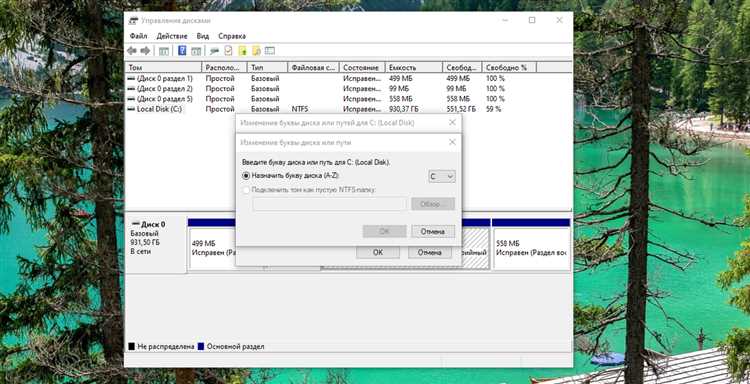Sort by Располо... column header
Screen dimensions: 750x384
pyautogui.click(x=224, y=68)
